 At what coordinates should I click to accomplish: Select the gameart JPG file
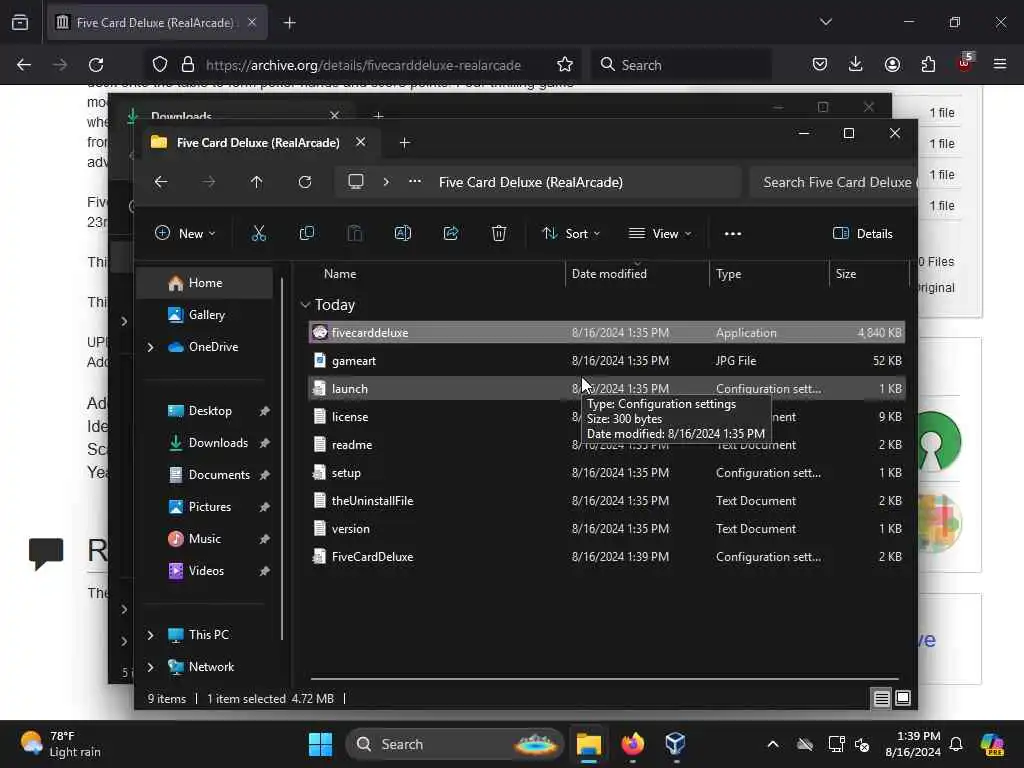606,360
